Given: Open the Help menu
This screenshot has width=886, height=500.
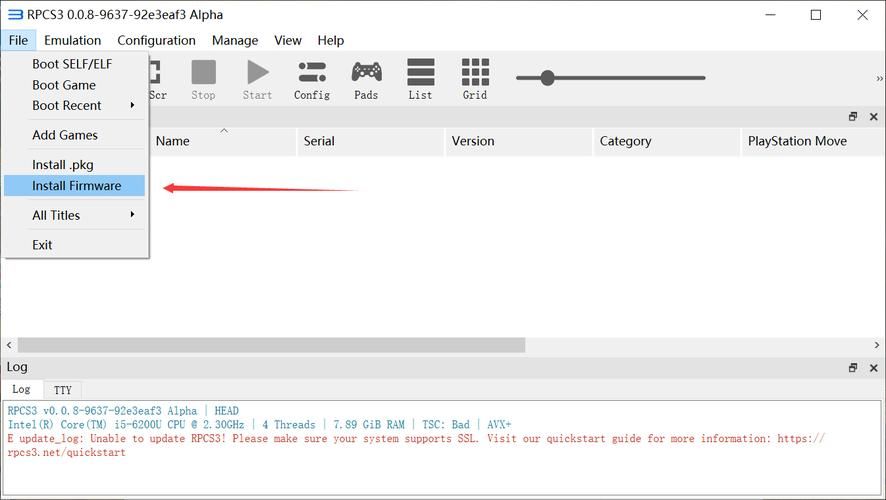Looking at the screenshot, I should (331, 40).
